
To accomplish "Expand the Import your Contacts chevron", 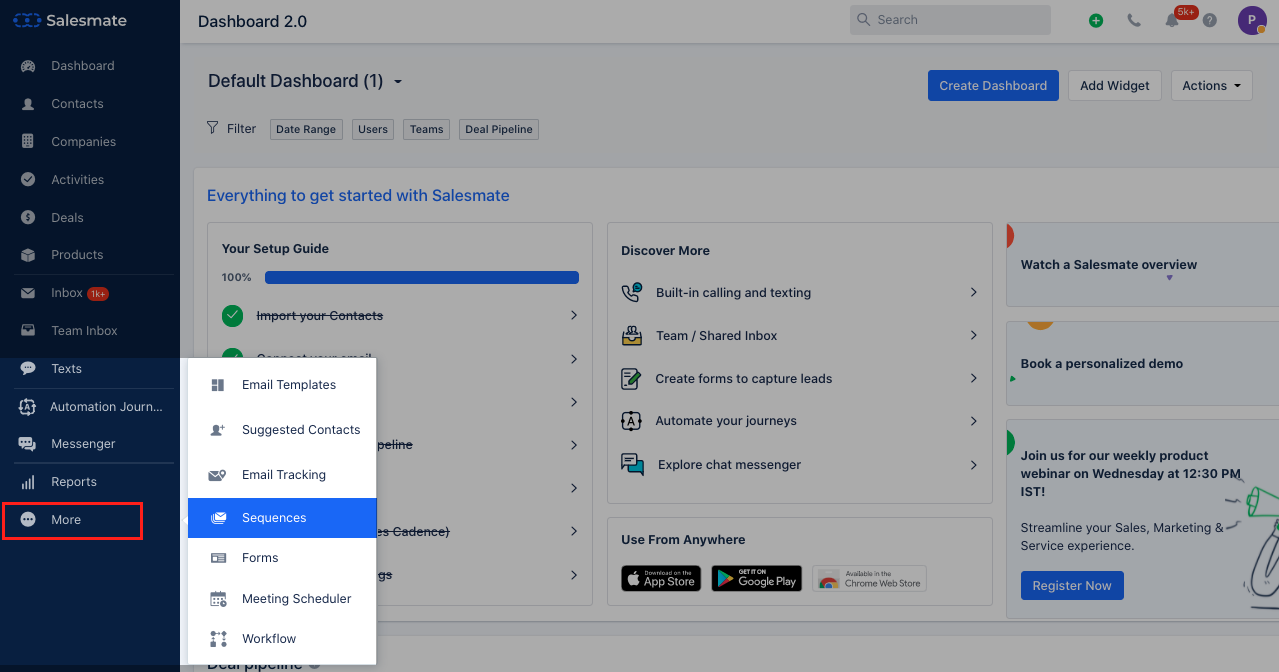I will (574, 316).
